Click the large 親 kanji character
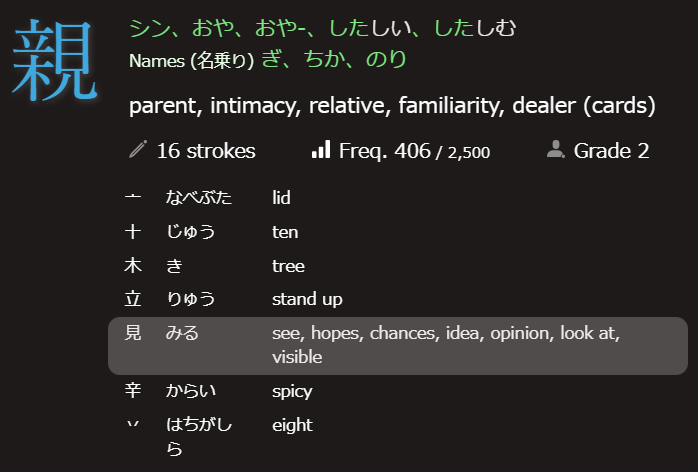Viewport: 698px width, 472px height. point(56,63)
